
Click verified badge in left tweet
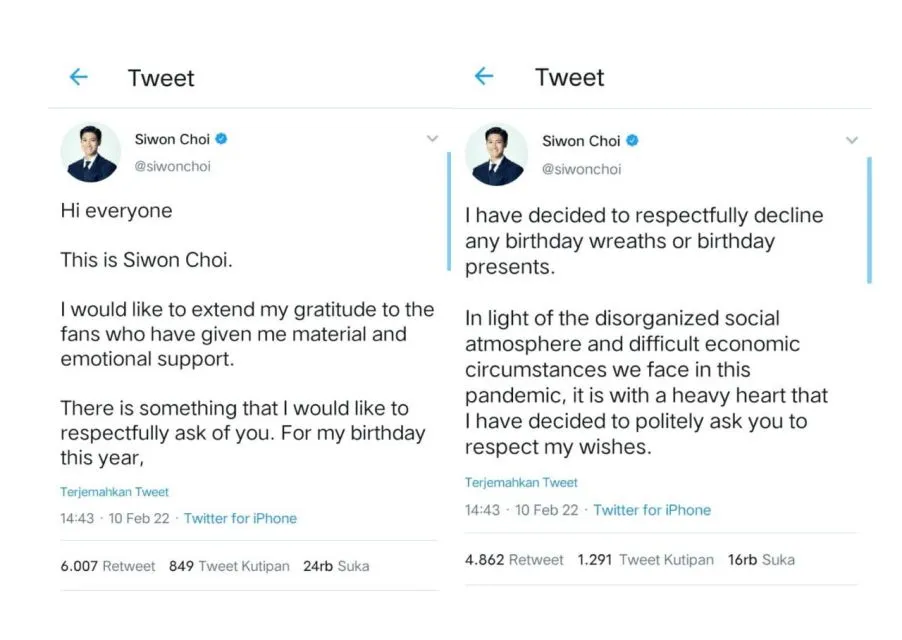coord(221,139)
